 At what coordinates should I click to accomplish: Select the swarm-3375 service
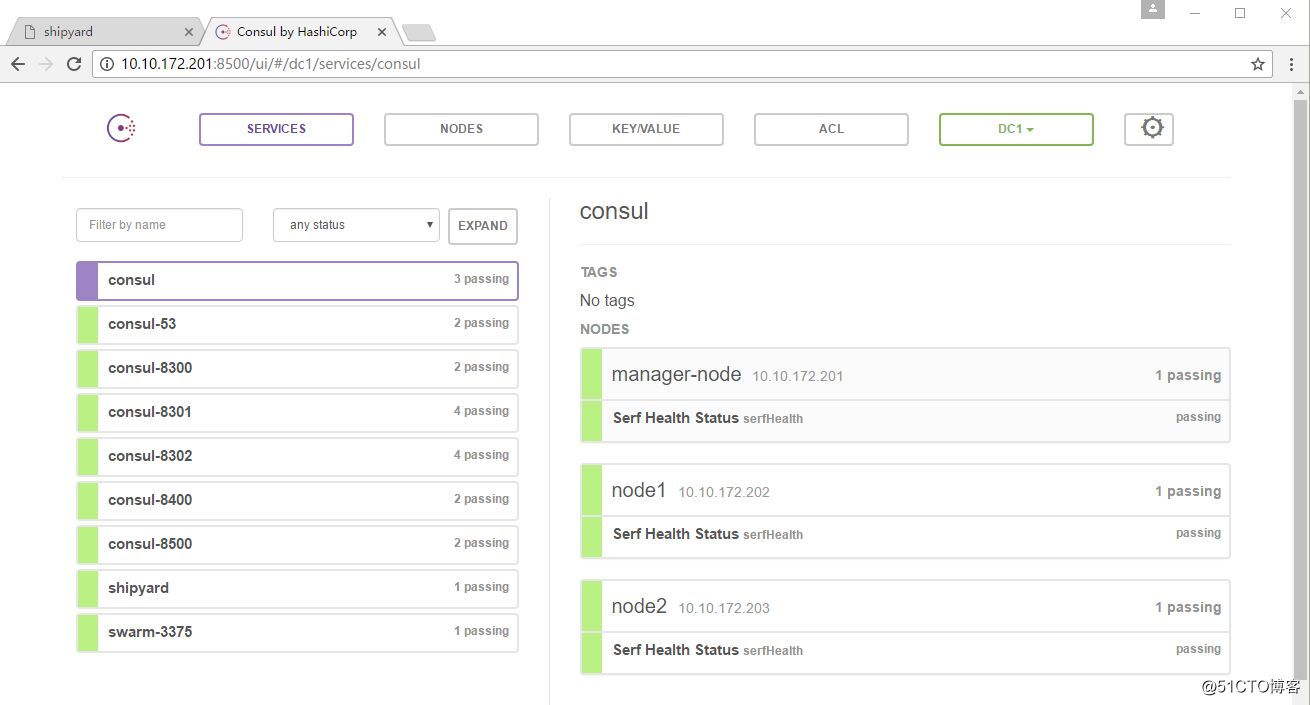[x=297, y=632]
